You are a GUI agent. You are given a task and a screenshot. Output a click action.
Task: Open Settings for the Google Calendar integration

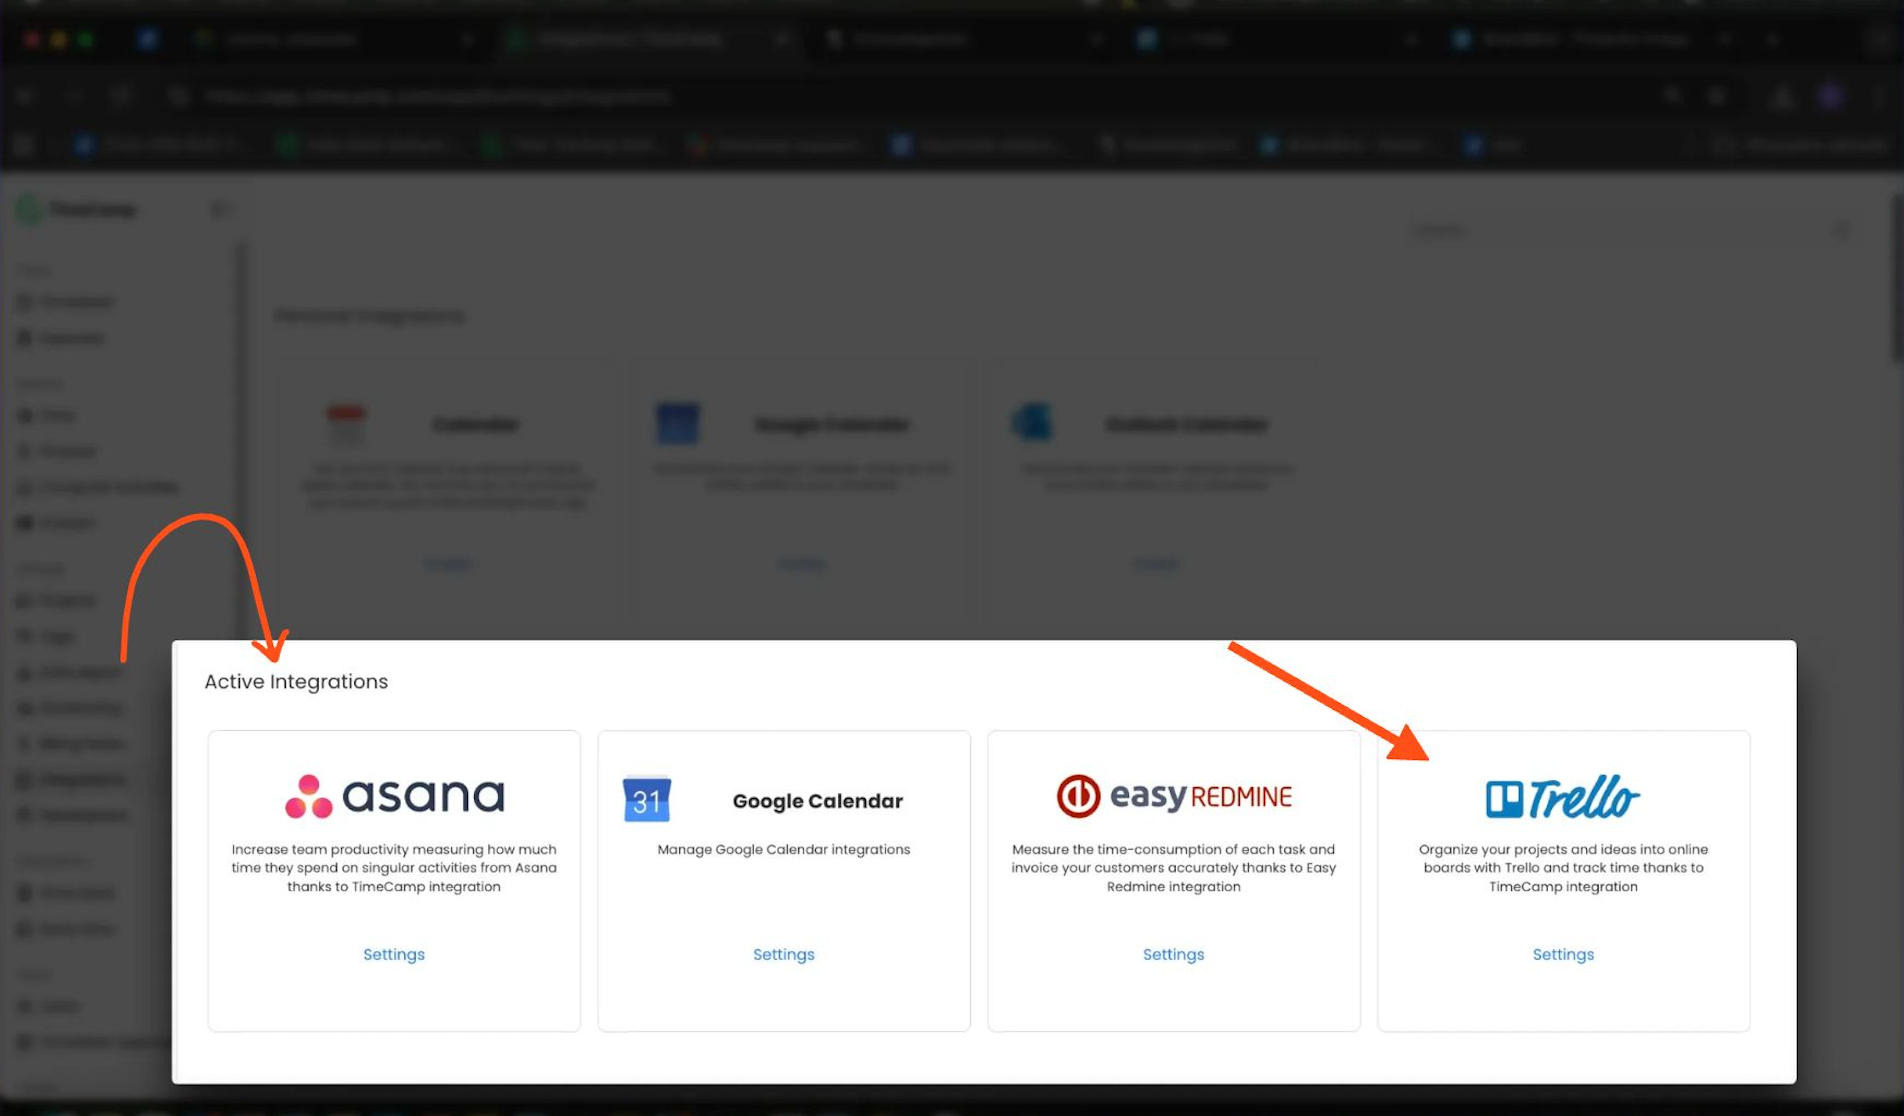pos(784,954)
